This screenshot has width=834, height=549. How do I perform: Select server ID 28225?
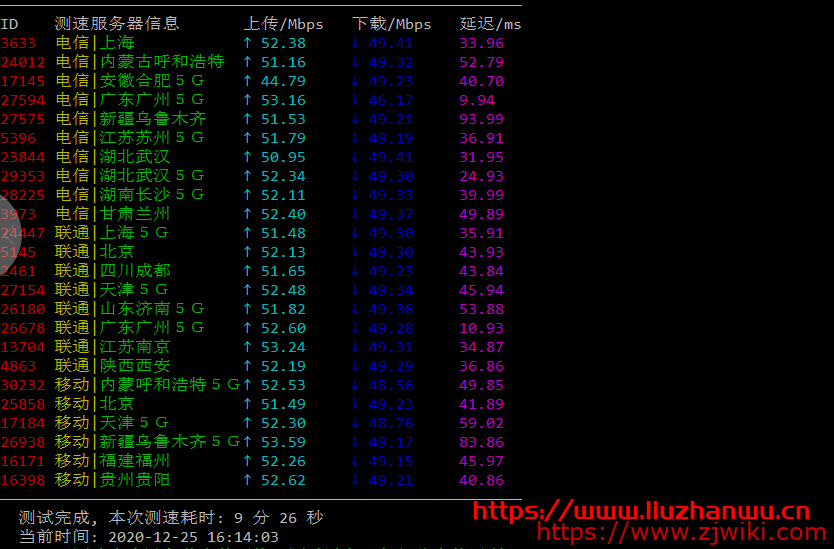(x=23, y=195)
